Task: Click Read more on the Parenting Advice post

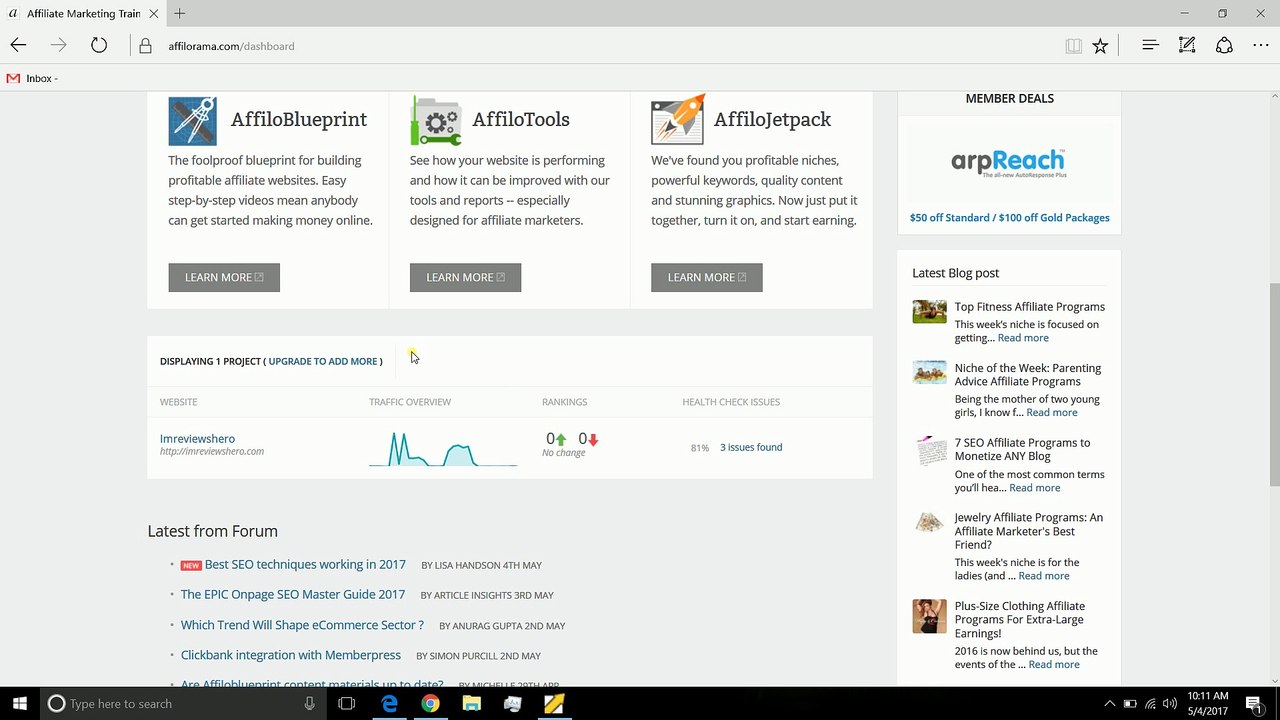Action: (1052, 412)
